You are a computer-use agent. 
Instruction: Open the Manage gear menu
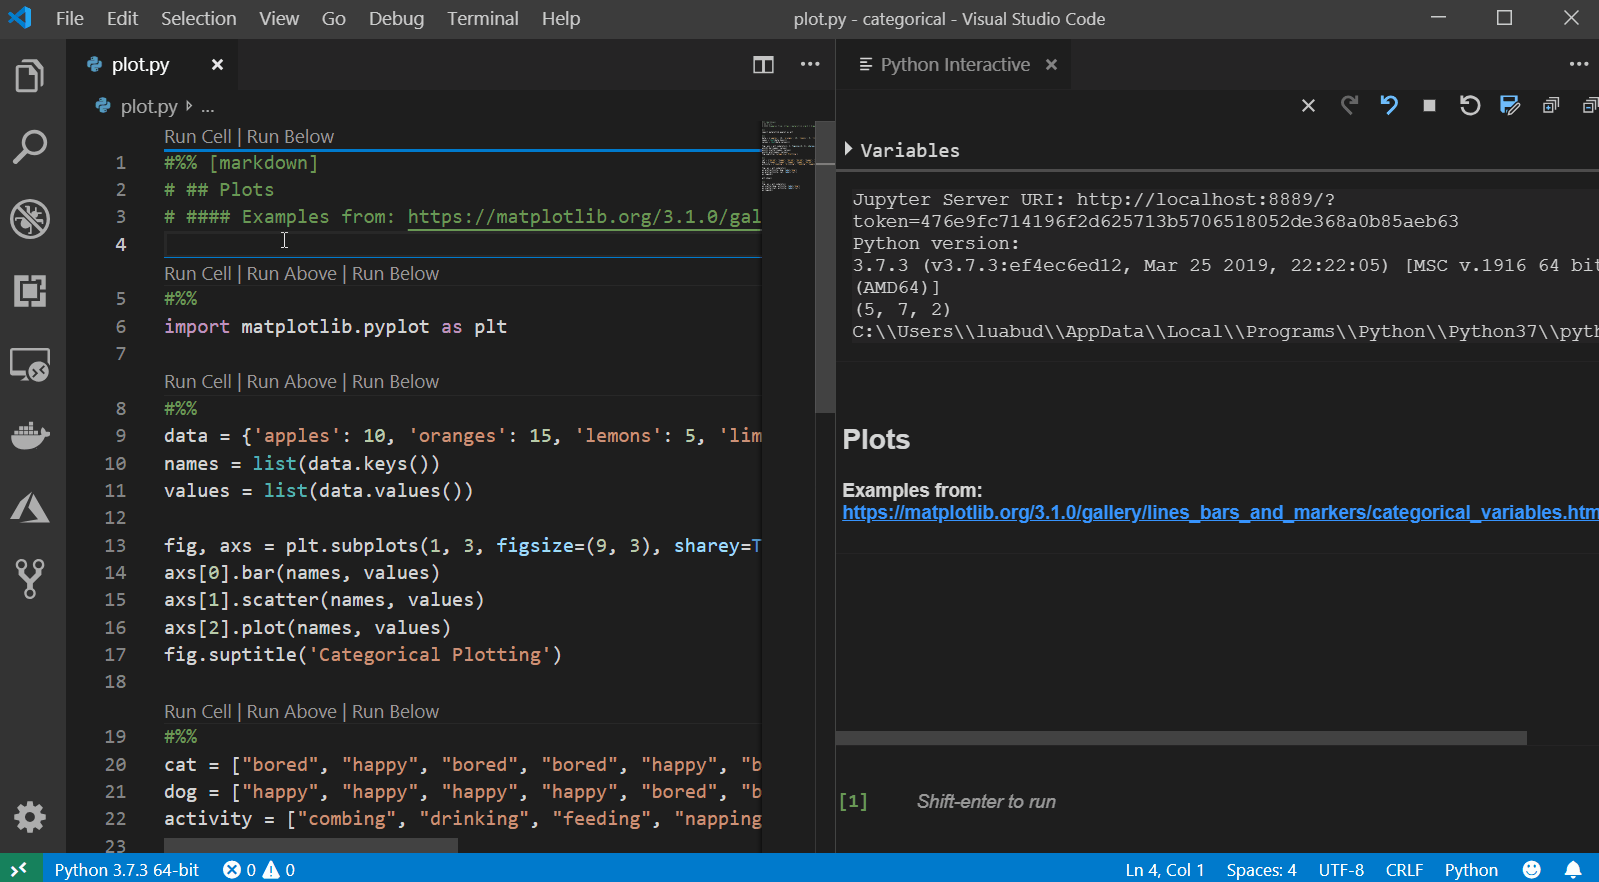click(x=30, y=817)
